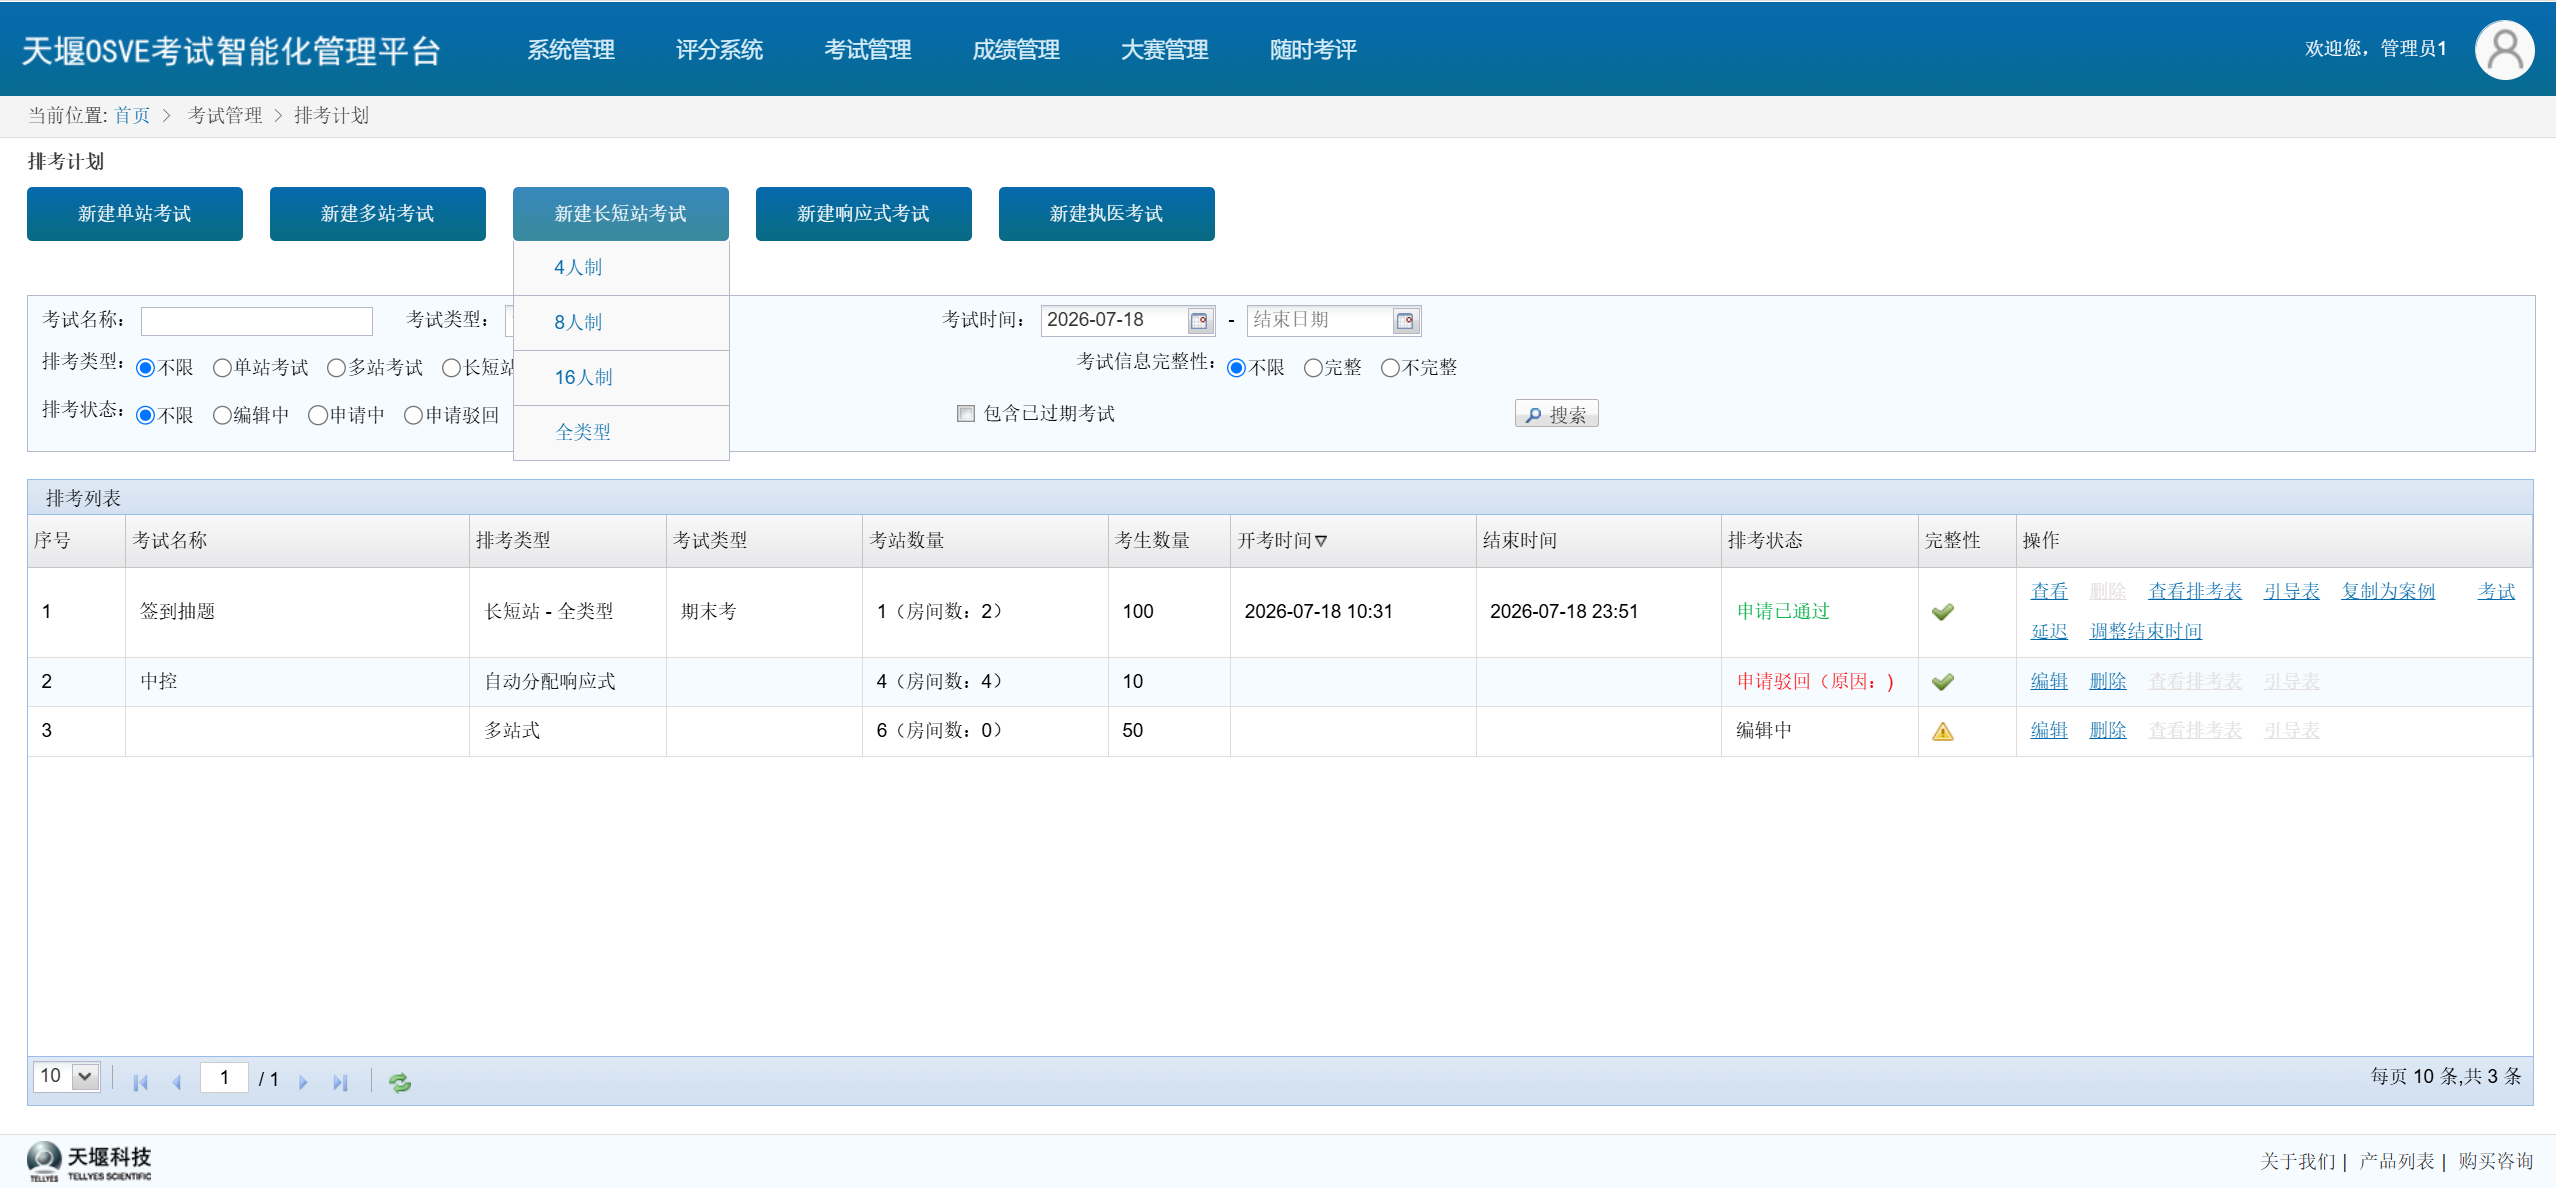Click 新建单站考试 button
The image size is (2556, 1188).
(135, 214)
